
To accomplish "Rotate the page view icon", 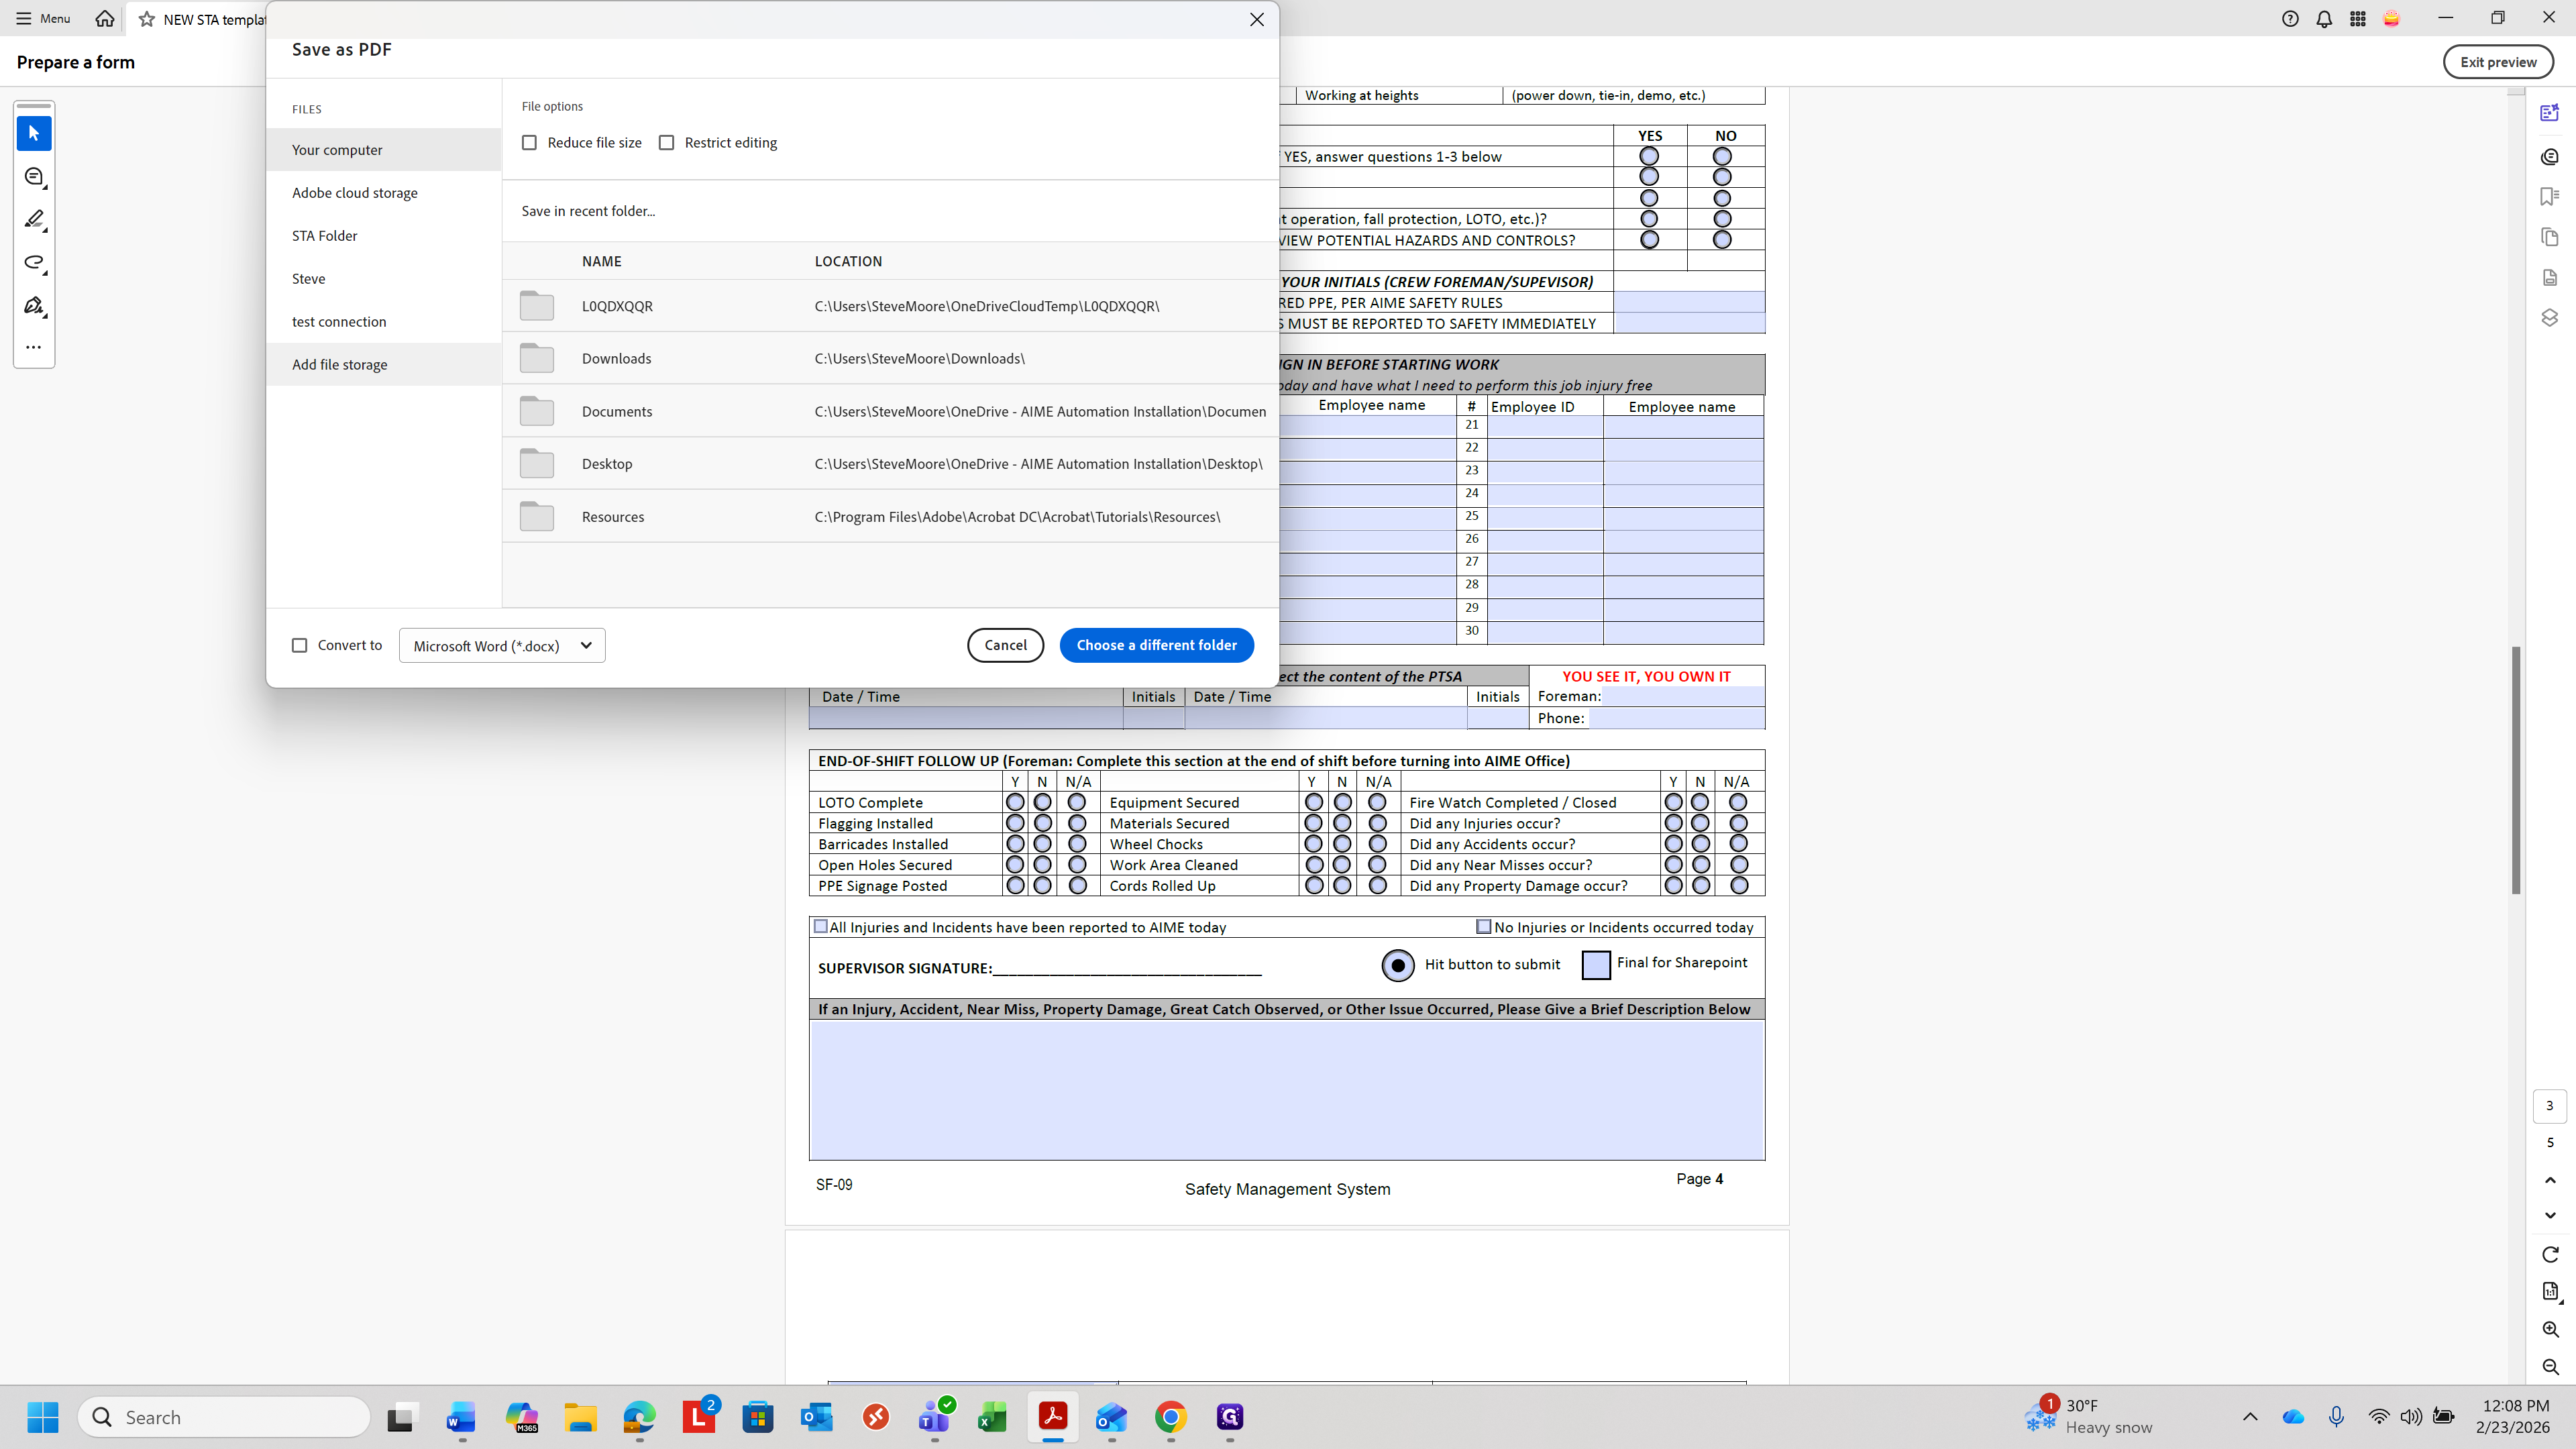I will point(2550,1254).
